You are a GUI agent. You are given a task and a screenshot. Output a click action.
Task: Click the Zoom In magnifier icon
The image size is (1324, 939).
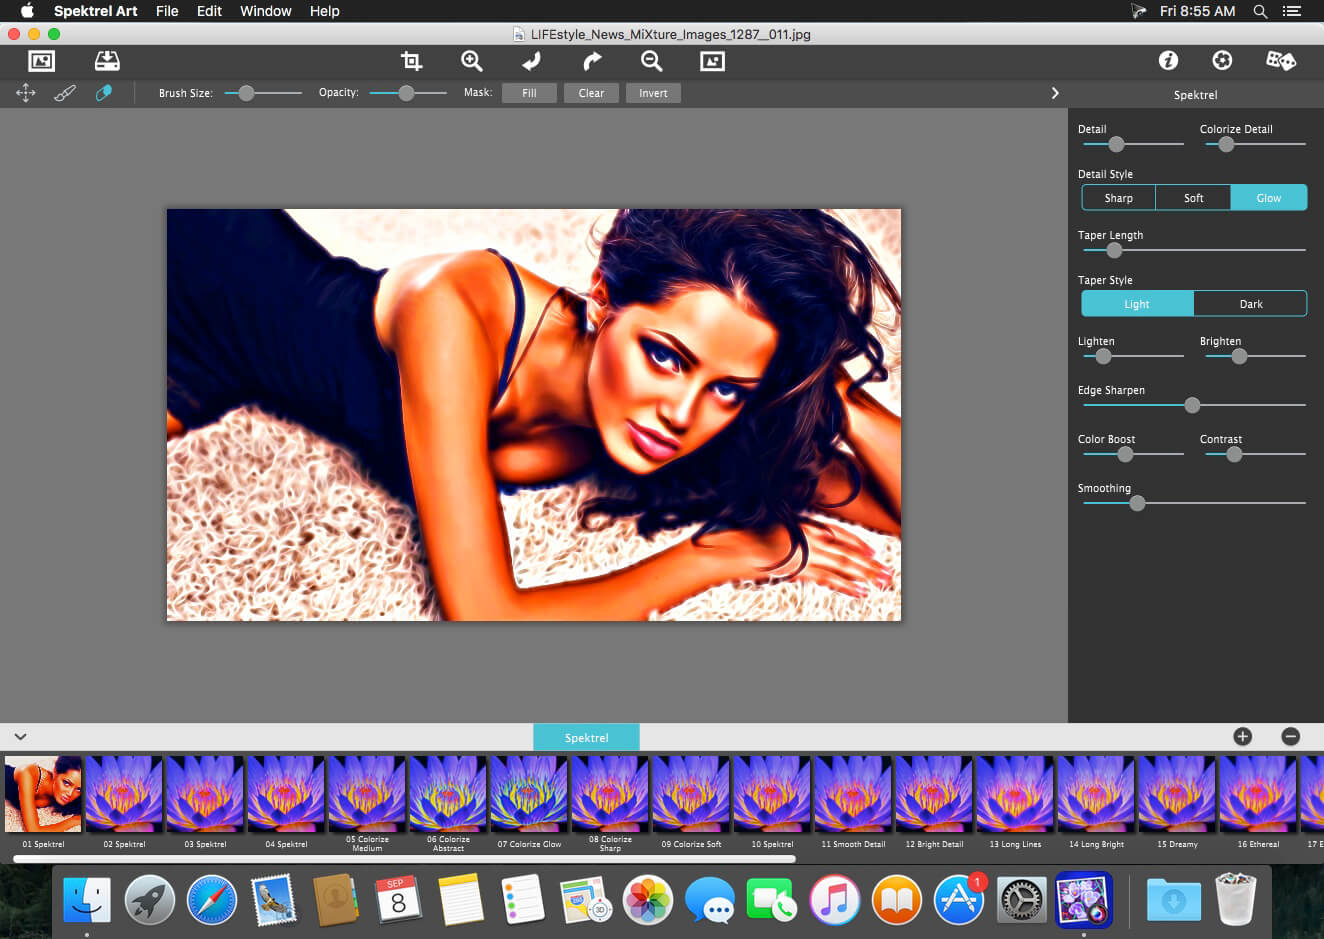pyautogui.click(x=471, y=61)
